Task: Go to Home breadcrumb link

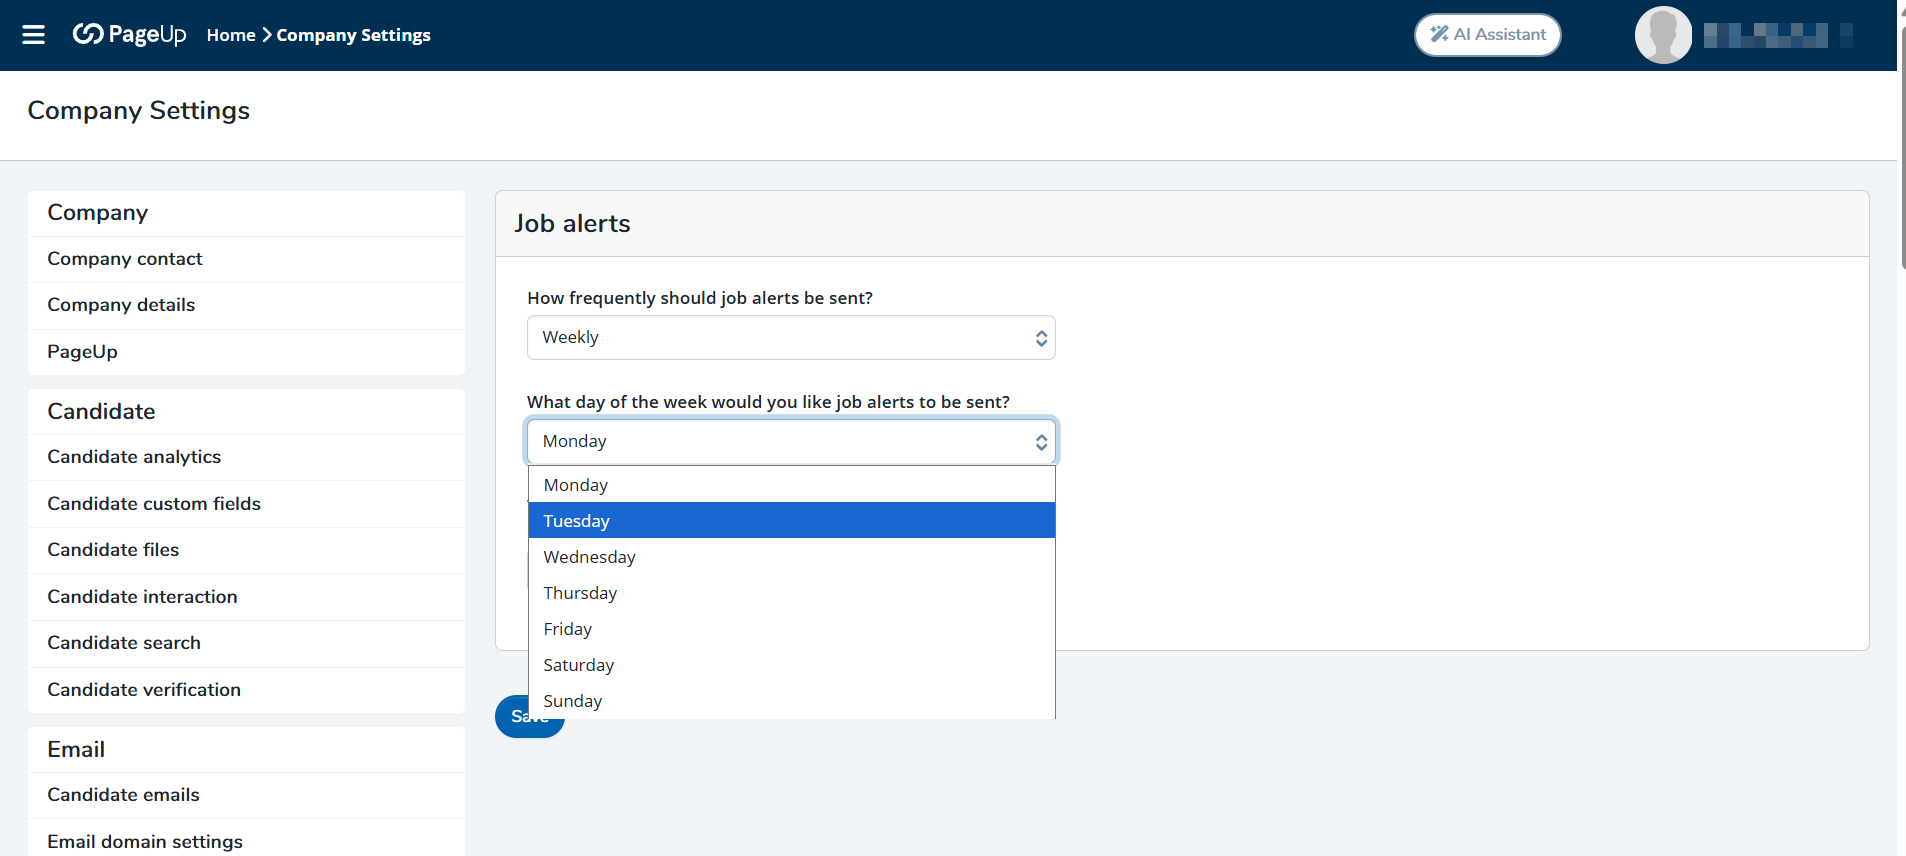Action: [x=231, y=35]
